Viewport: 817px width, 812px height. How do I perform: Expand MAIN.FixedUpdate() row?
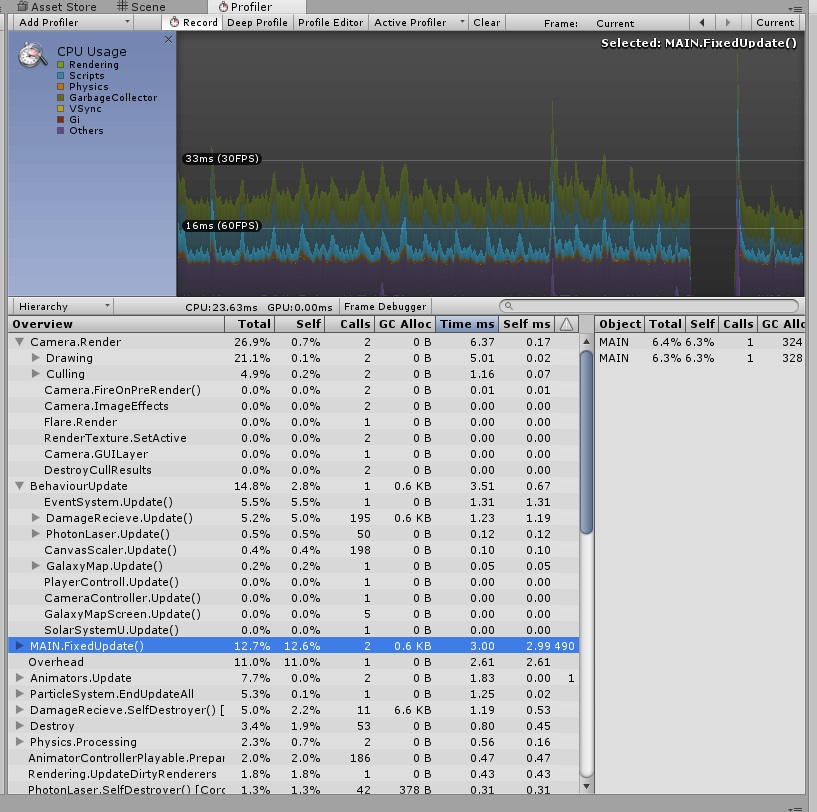20,646
